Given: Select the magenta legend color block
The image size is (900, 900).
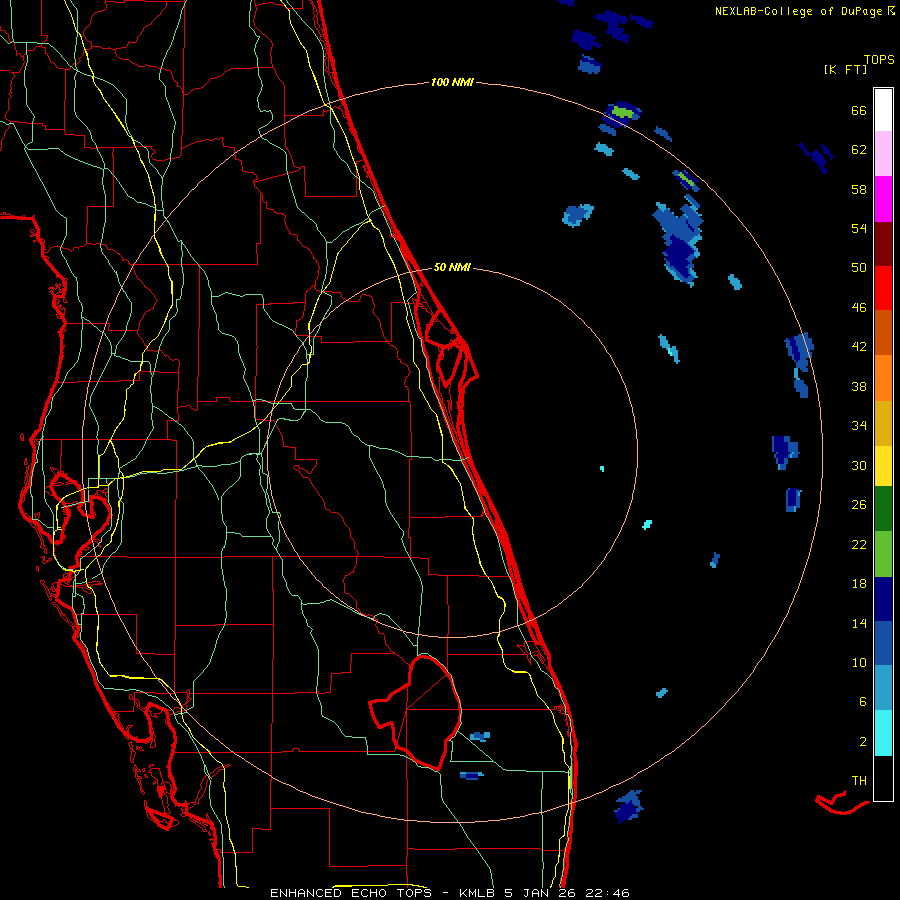Looking at the screenshot, I should (883, 199).
